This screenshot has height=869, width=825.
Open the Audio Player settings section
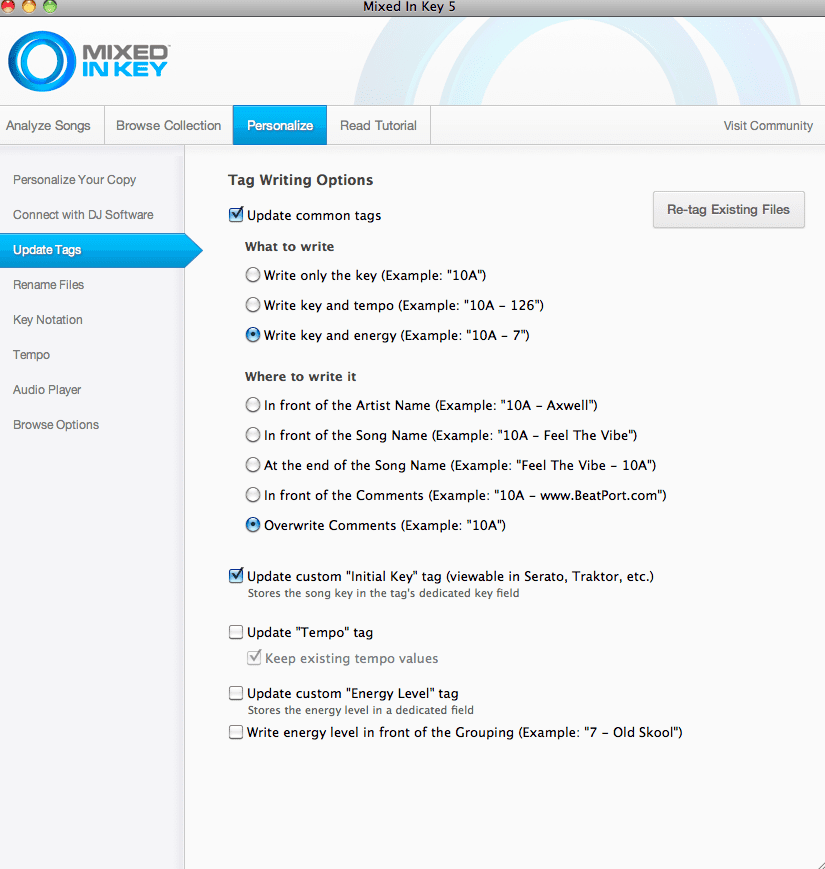click(x=47, y=390)
